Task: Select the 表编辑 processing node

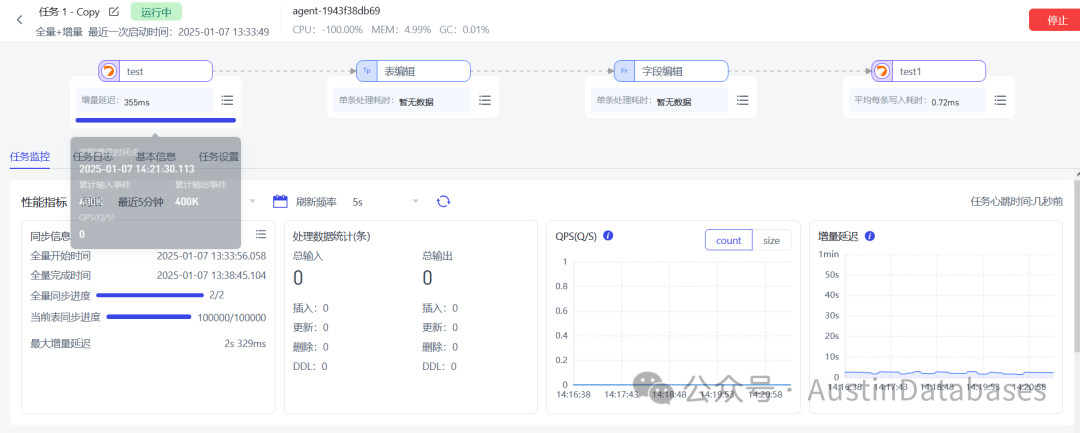Action: pos(413,71)
